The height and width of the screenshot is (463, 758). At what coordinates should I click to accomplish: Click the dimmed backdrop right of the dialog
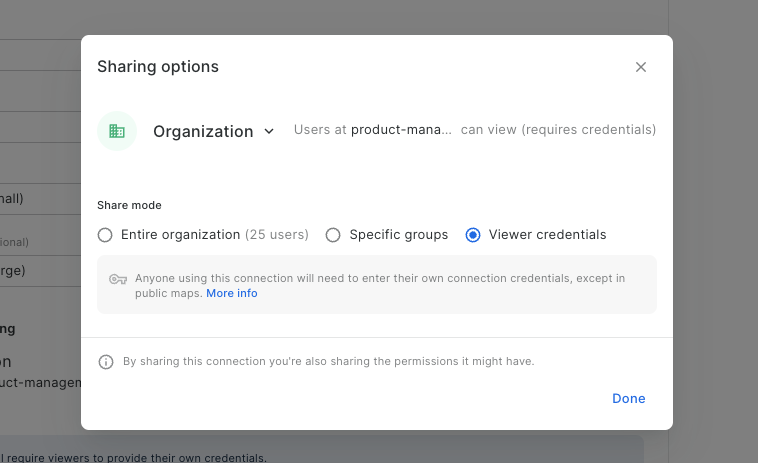[x=715, y=230]
